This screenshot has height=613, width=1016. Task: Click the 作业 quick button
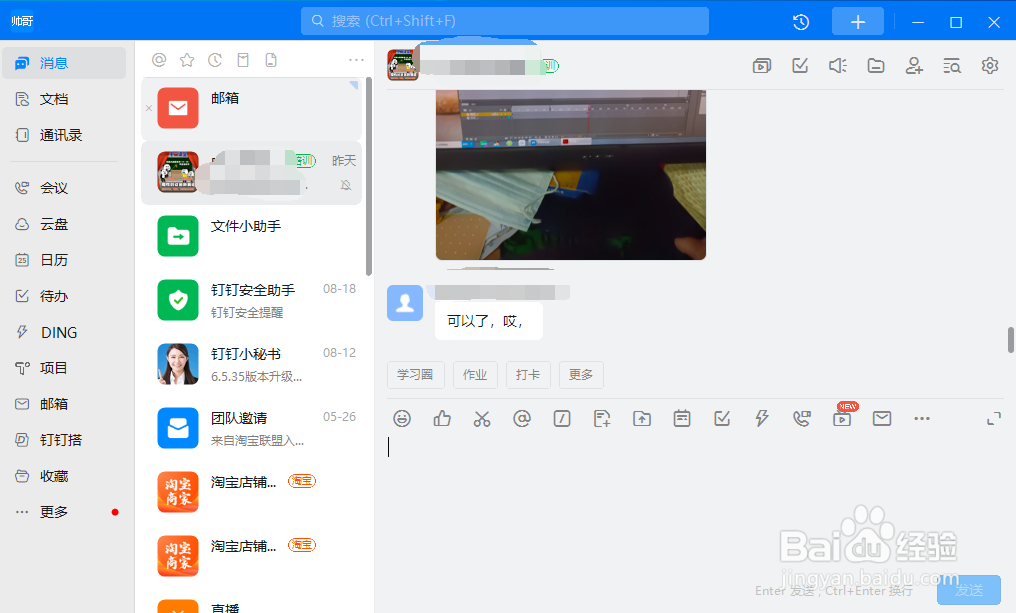click(x=475, y=375)
